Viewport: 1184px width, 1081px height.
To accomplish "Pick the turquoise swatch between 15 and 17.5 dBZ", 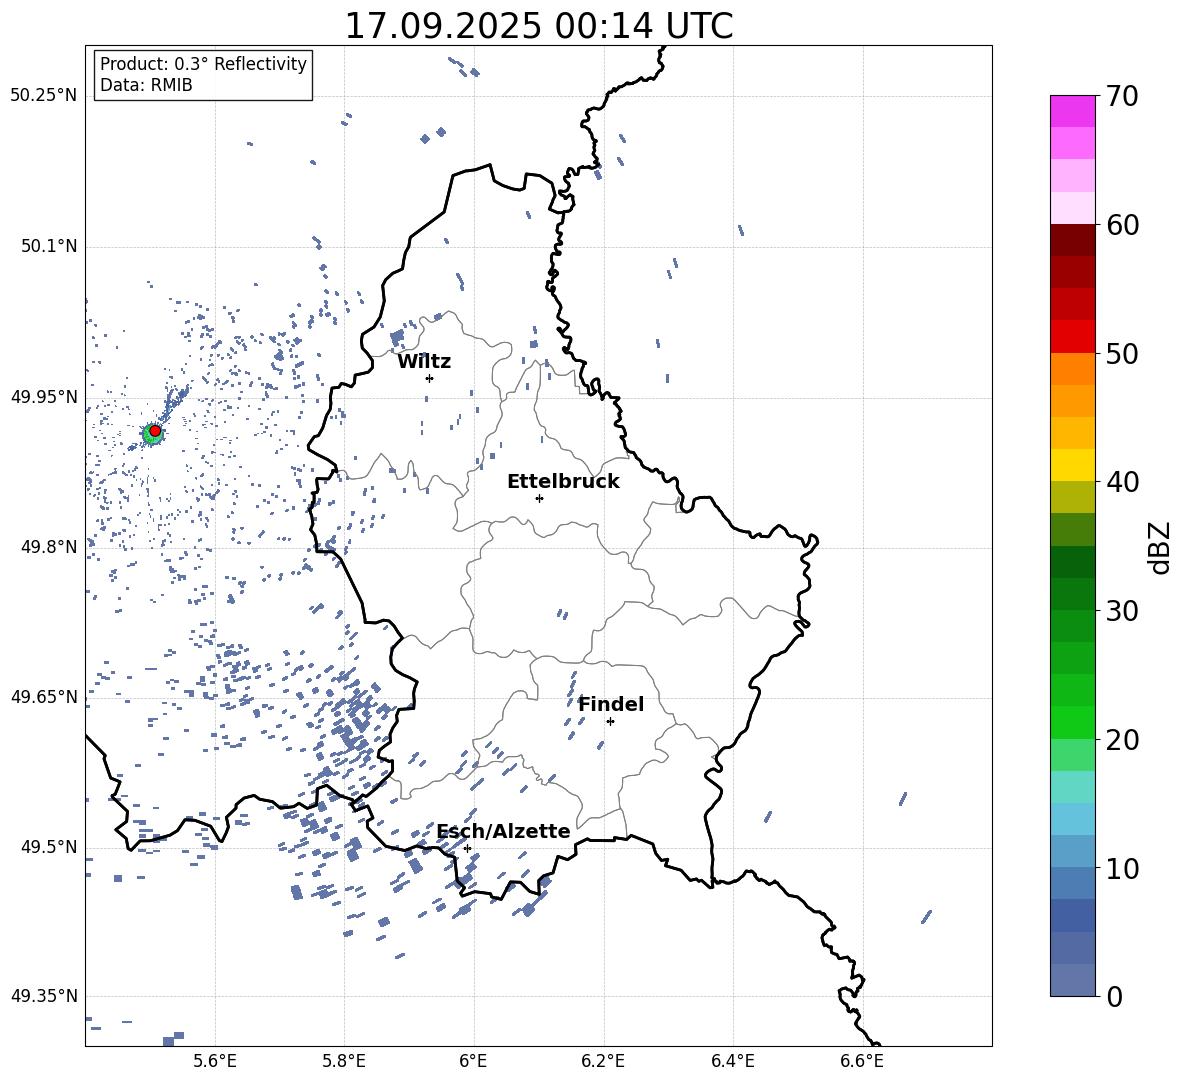I will point(1072,787).
